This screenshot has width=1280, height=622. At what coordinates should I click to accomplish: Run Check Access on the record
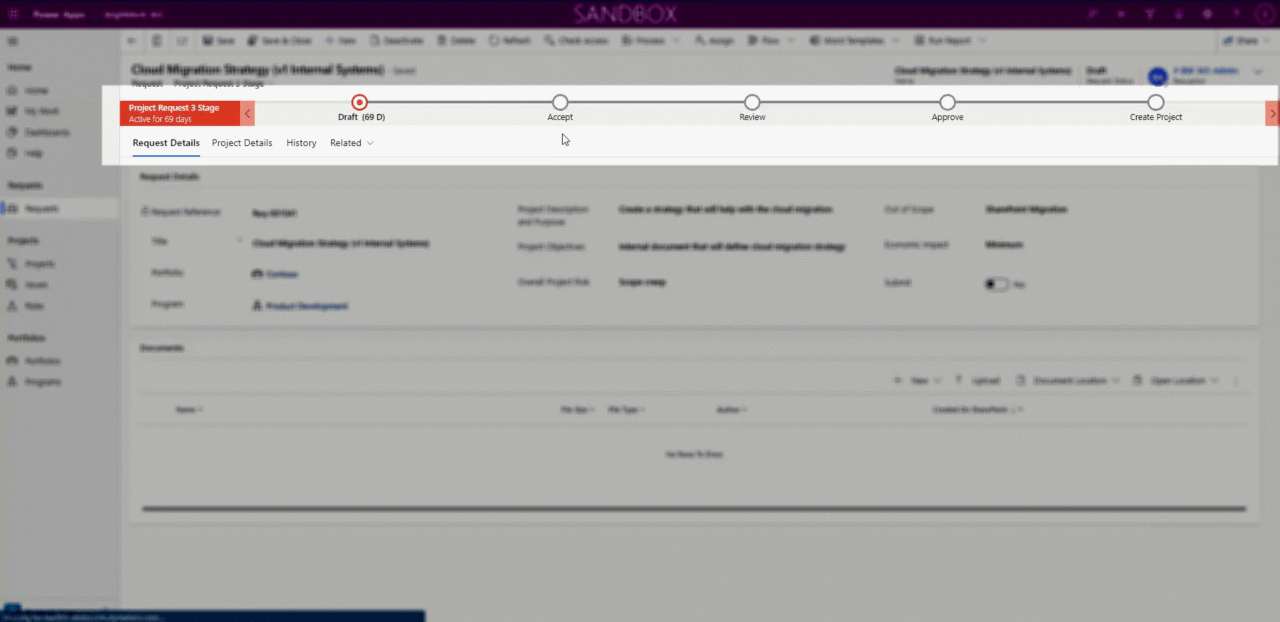576,40
